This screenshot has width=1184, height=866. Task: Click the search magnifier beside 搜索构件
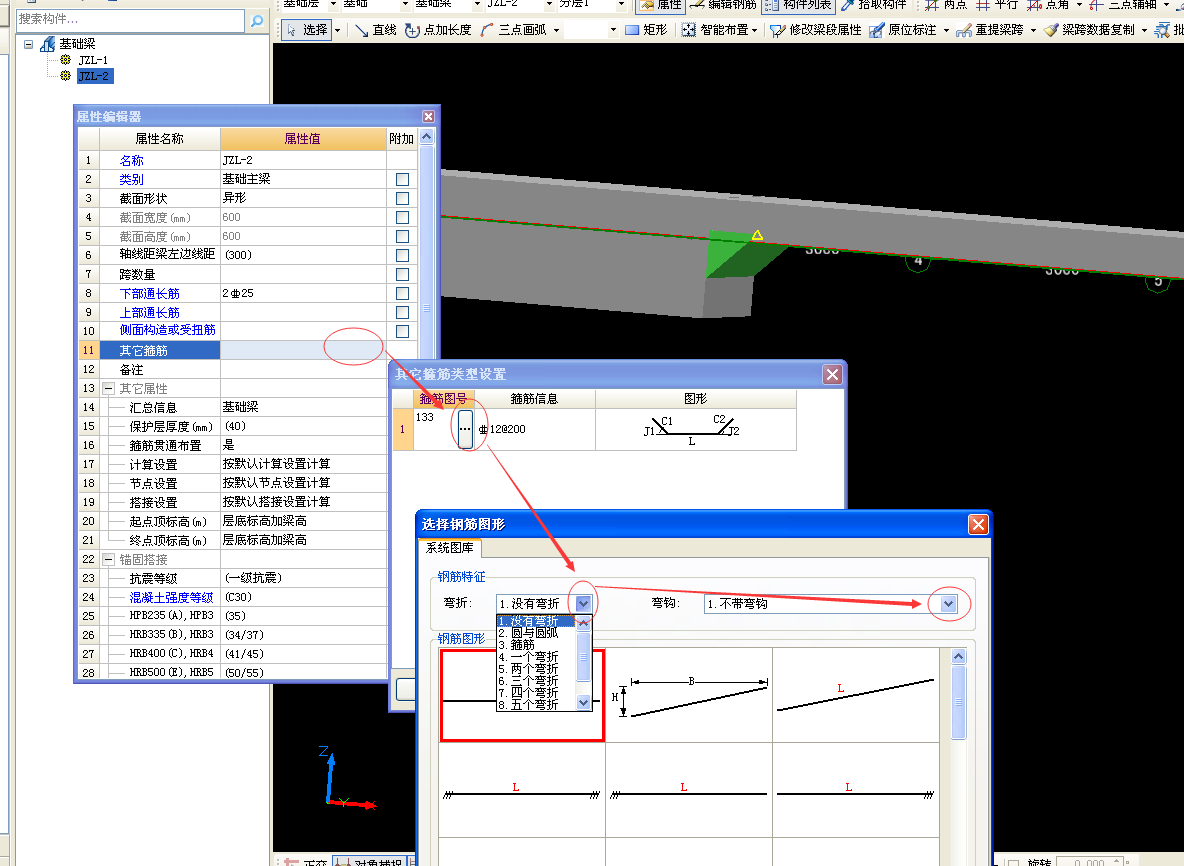click(257, 20)
